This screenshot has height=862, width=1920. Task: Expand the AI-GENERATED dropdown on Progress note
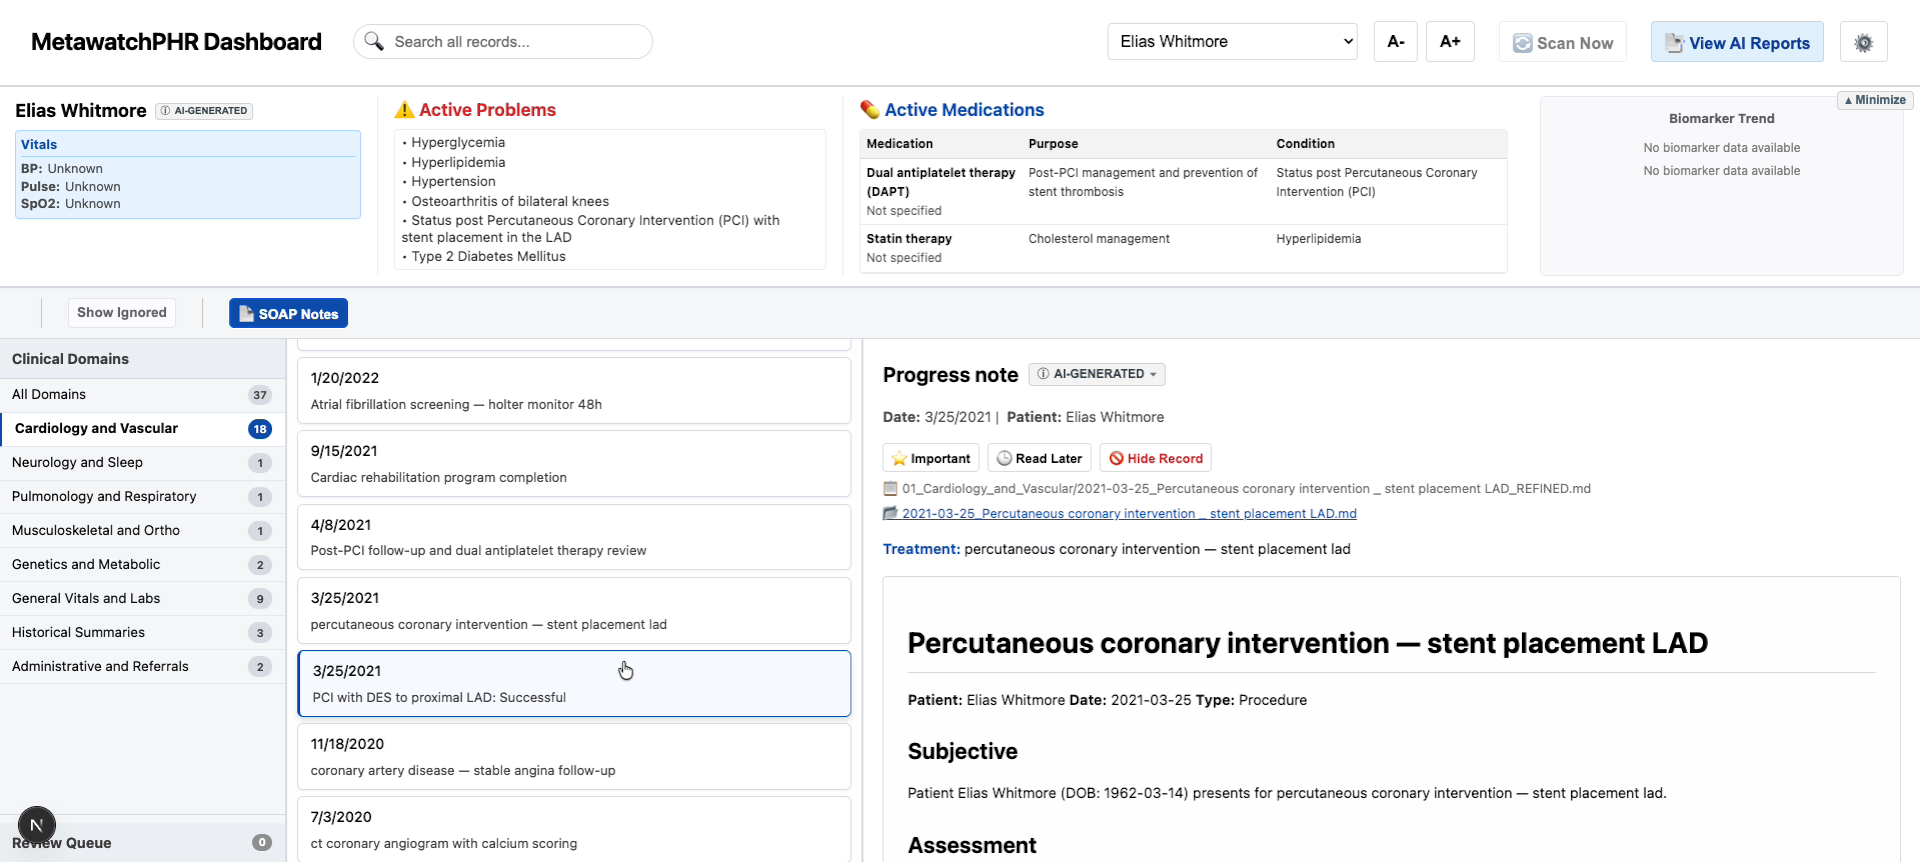tap(1097, 374)
